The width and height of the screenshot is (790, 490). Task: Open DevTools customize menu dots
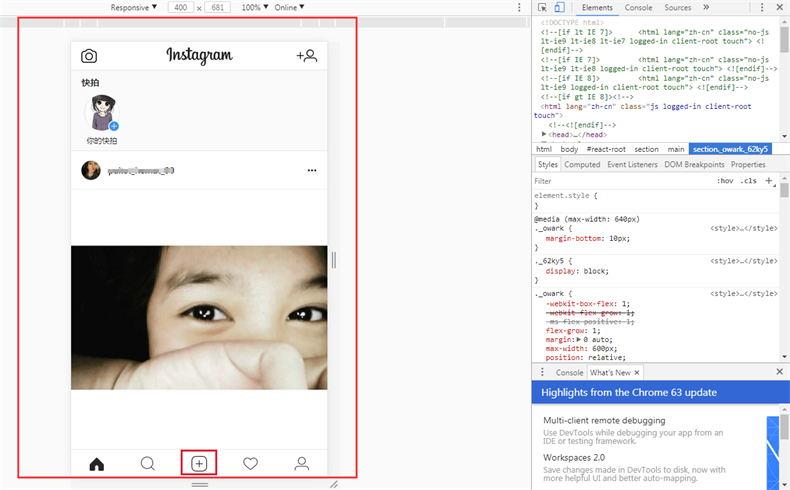pos(762,8)
